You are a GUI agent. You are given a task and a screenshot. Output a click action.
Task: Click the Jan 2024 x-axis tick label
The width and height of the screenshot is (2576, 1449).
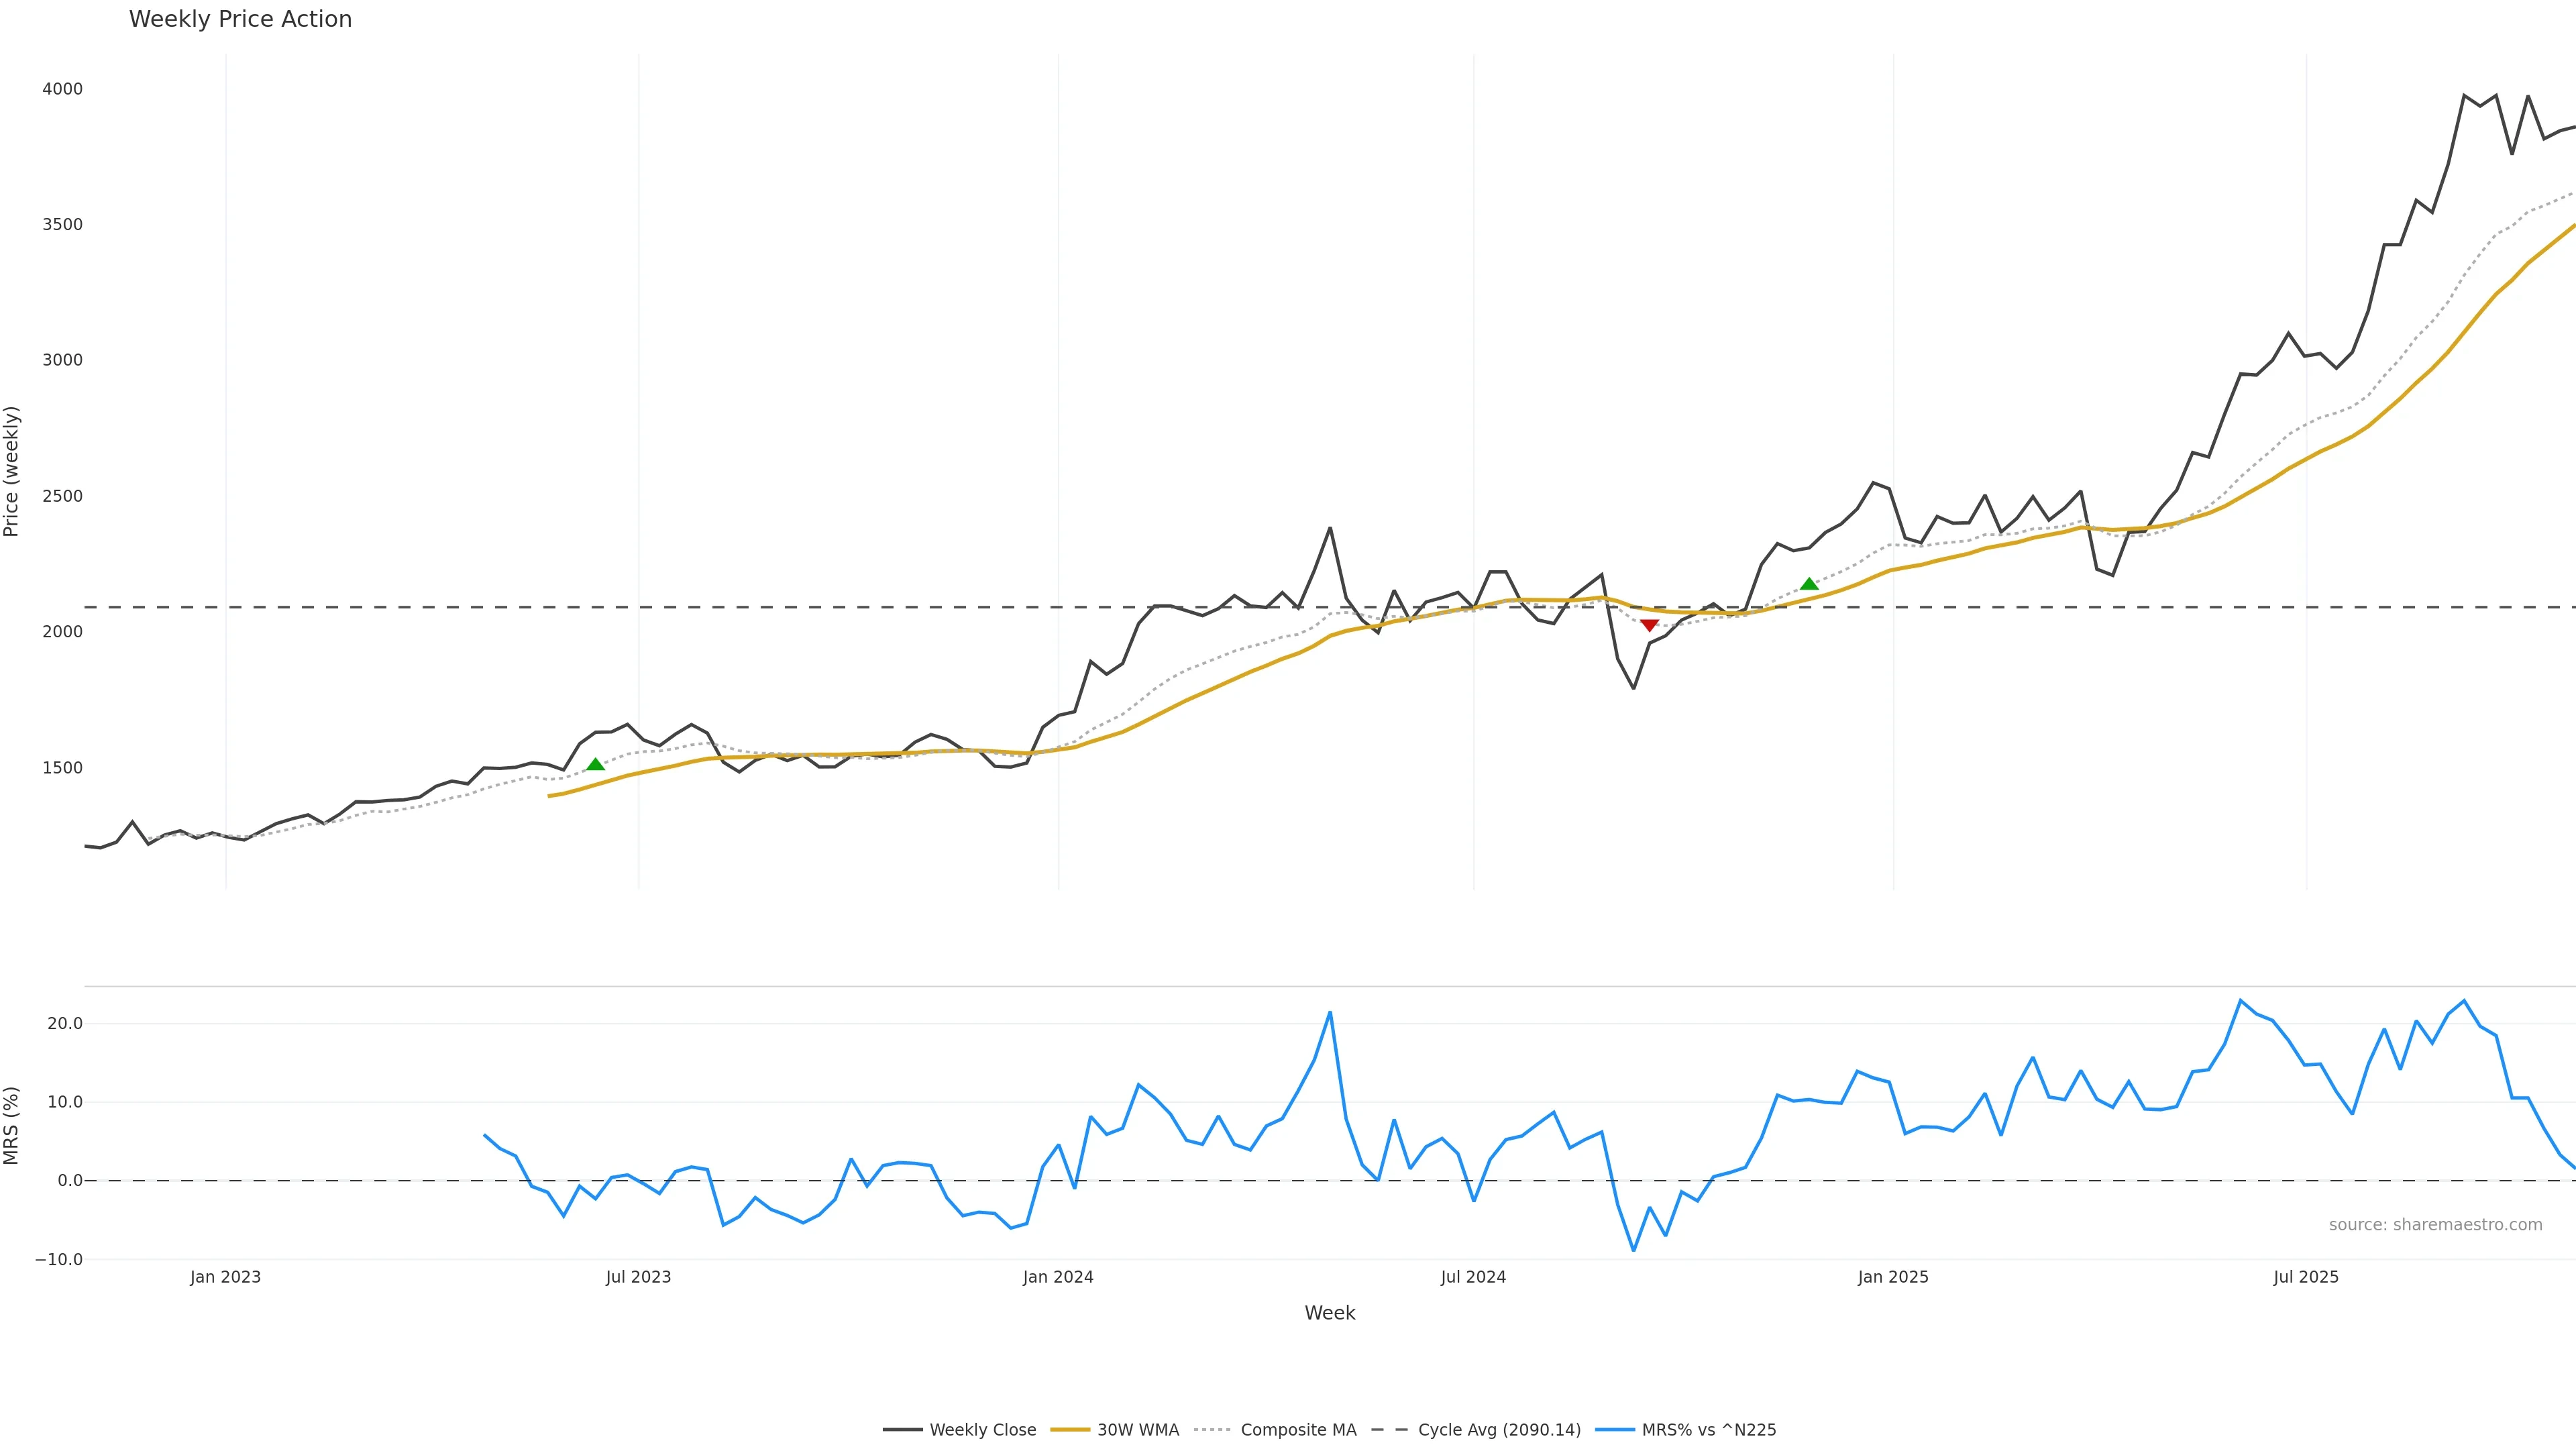coord(1058,1277)
